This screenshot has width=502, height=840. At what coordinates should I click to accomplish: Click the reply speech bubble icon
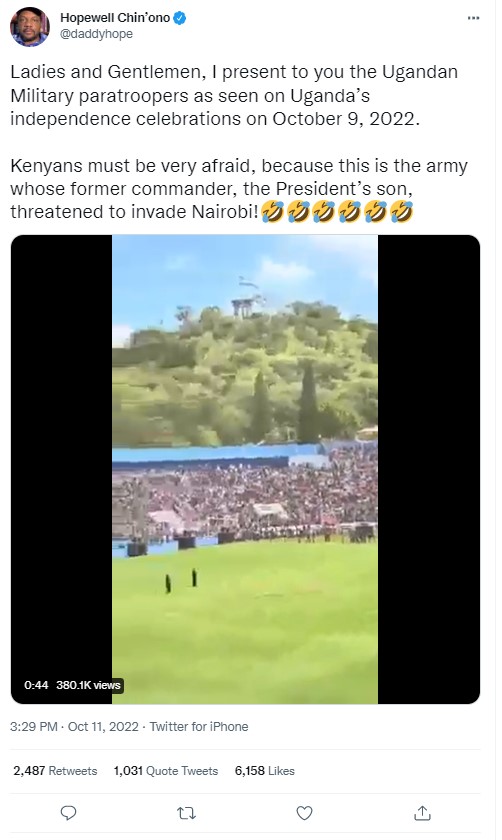69,813
